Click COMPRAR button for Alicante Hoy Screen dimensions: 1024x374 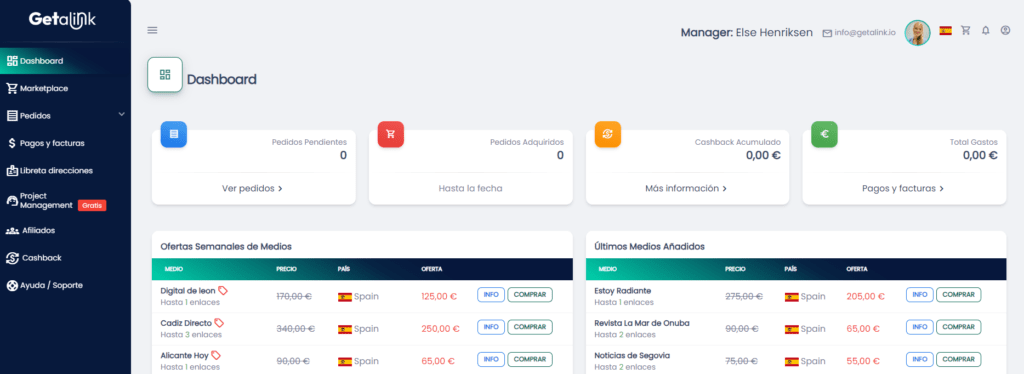[x=530, y=360]
